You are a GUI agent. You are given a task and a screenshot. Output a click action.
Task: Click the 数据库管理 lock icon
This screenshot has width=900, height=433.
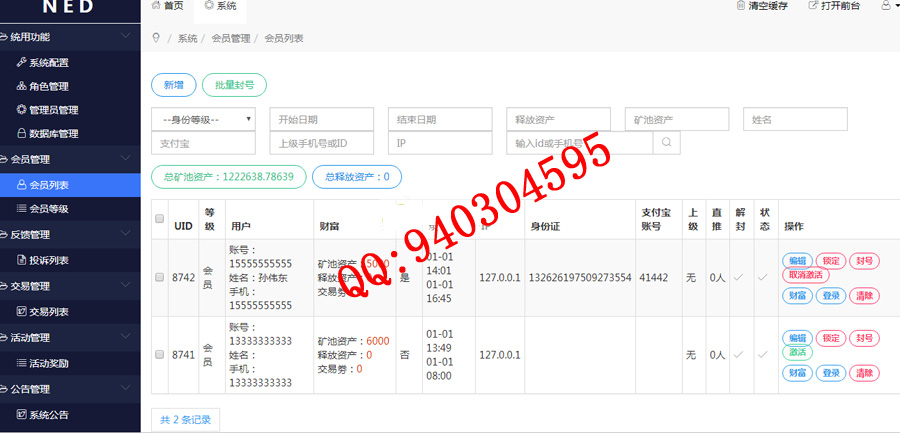pyautogui.click(x=21, y=134)
